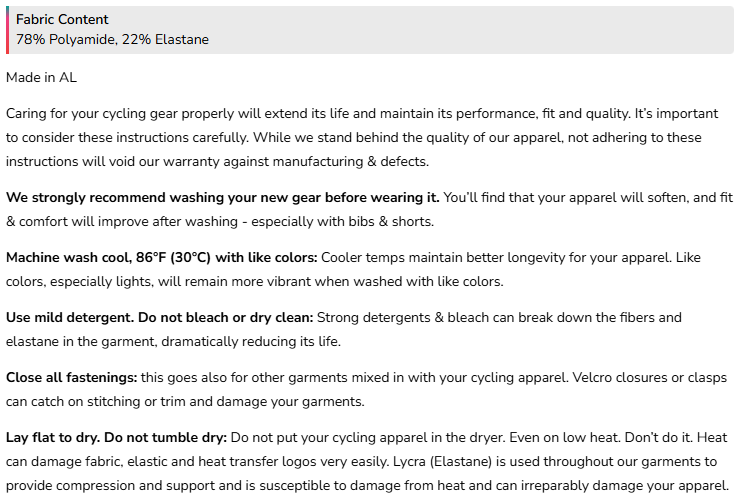Image resolution: width=739 pixels, height=501 pixels.
Task: Click the "Fabric Content" heading
Action: (62, 19)
